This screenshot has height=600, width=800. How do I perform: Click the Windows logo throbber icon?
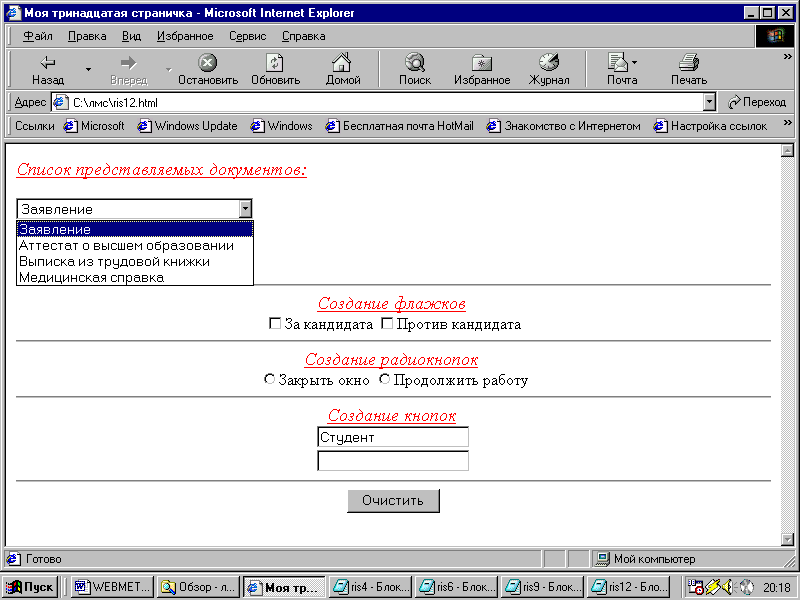[x=774, y=36]
